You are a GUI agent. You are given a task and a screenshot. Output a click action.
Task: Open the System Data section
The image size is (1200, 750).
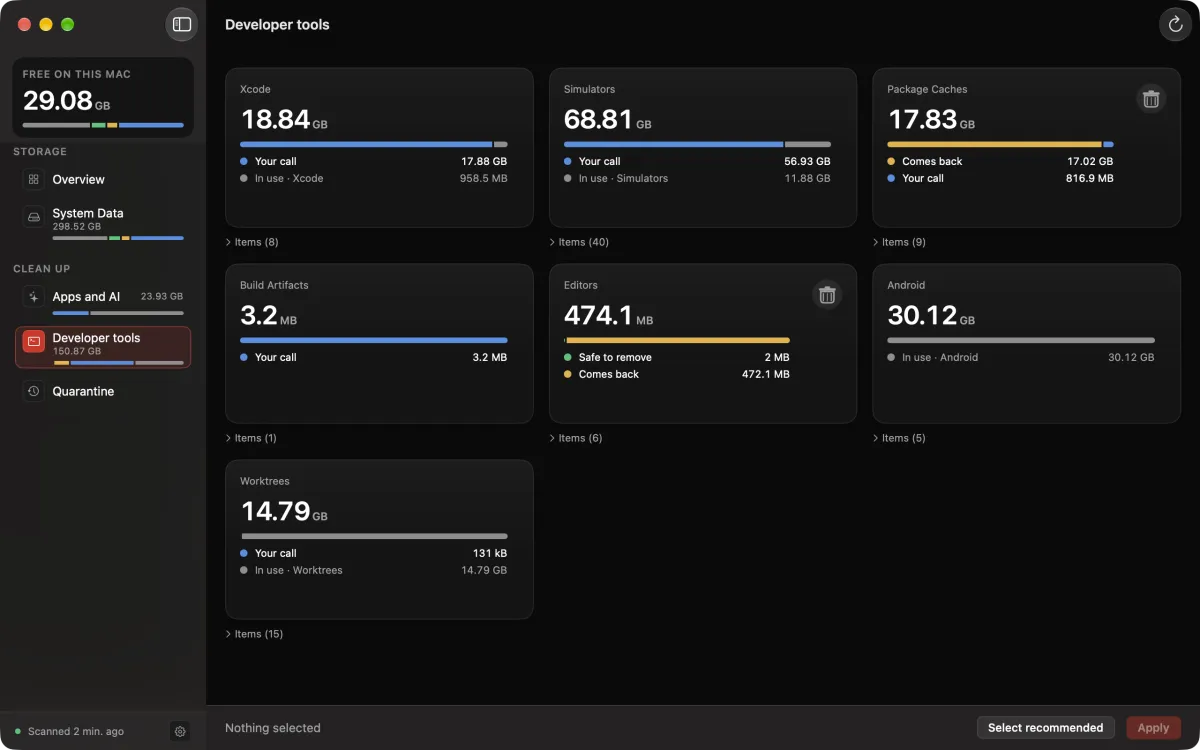tap(103, 222)
